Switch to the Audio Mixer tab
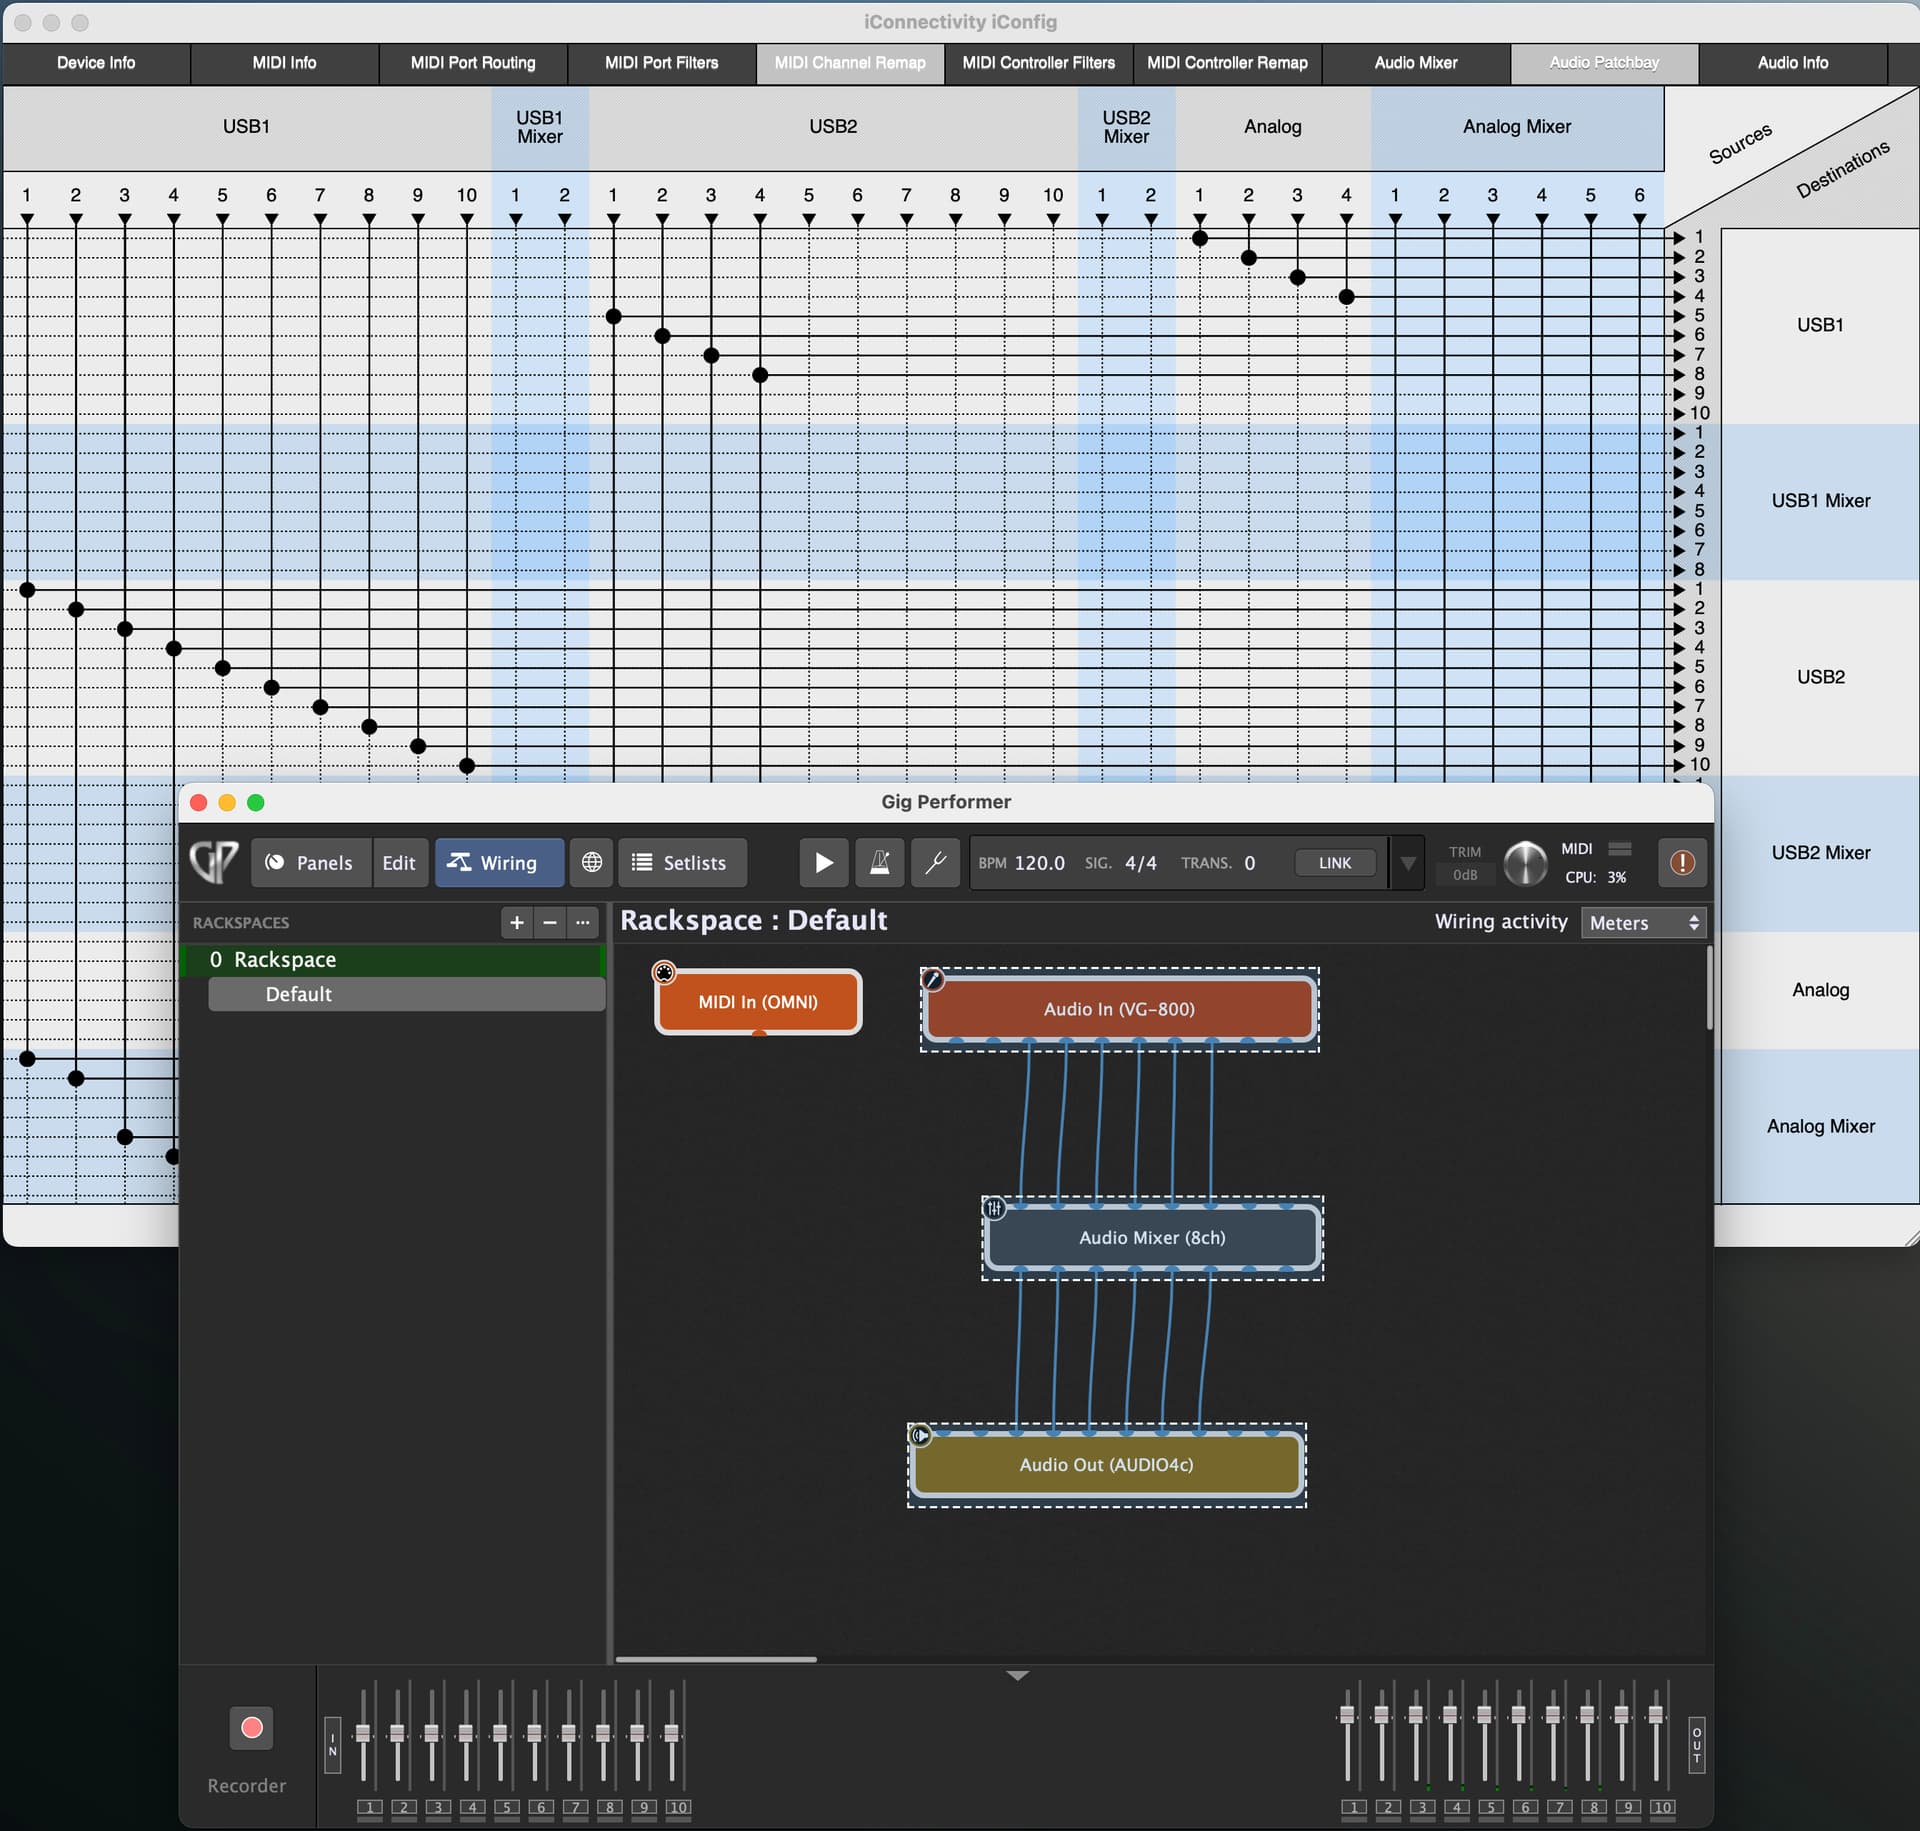The width and height of the screenshot is (1920, 1831). click(x=1415, y=63)
